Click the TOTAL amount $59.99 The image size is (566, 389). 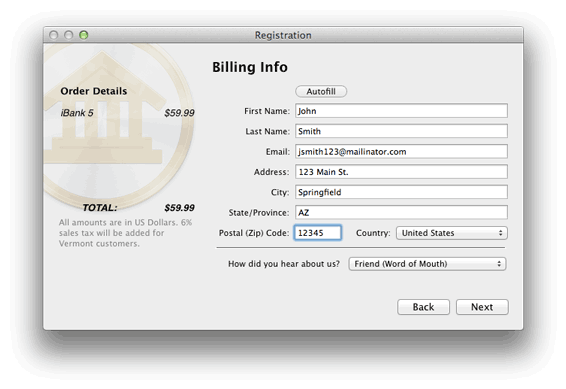coord(179,208)
